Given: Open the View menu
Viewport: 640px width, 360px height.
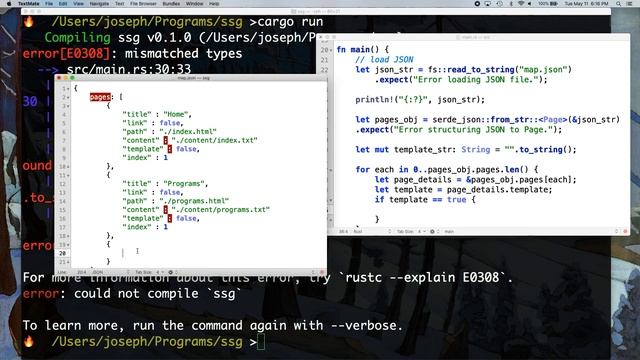Looking at the screenshot, I should click(x=78, y=4).
